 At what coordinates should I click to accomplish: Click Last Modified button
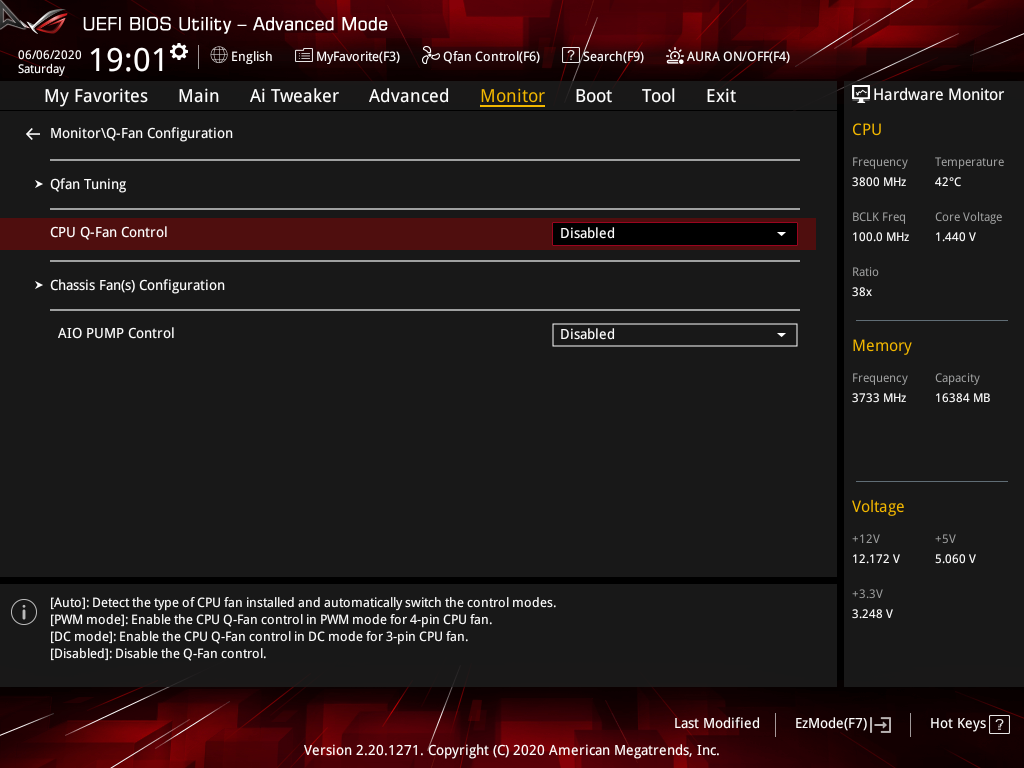pyautogui.click(x=716, y=724)
